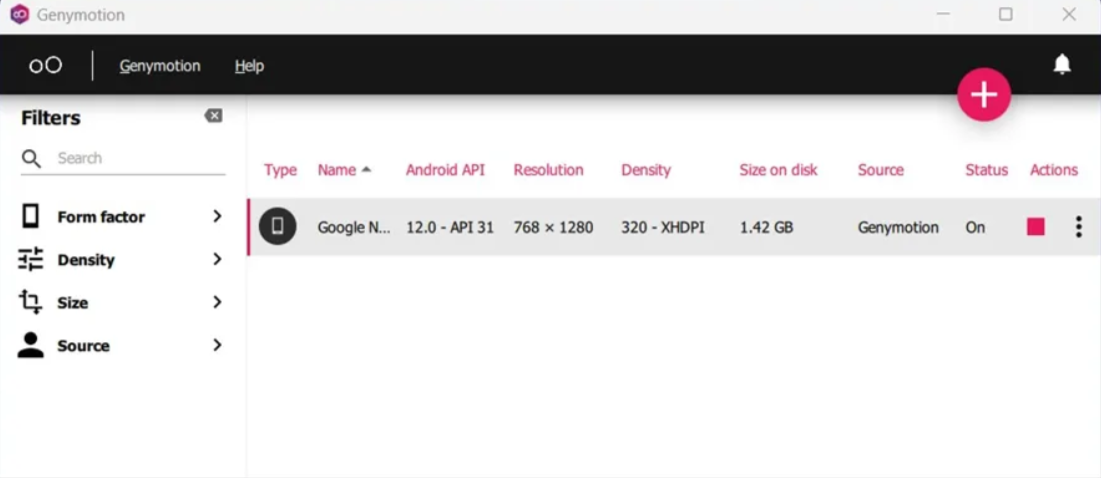Clear all filters with the backspace icon
This screenshot has height=478, width=1101.
click(213, 116)
